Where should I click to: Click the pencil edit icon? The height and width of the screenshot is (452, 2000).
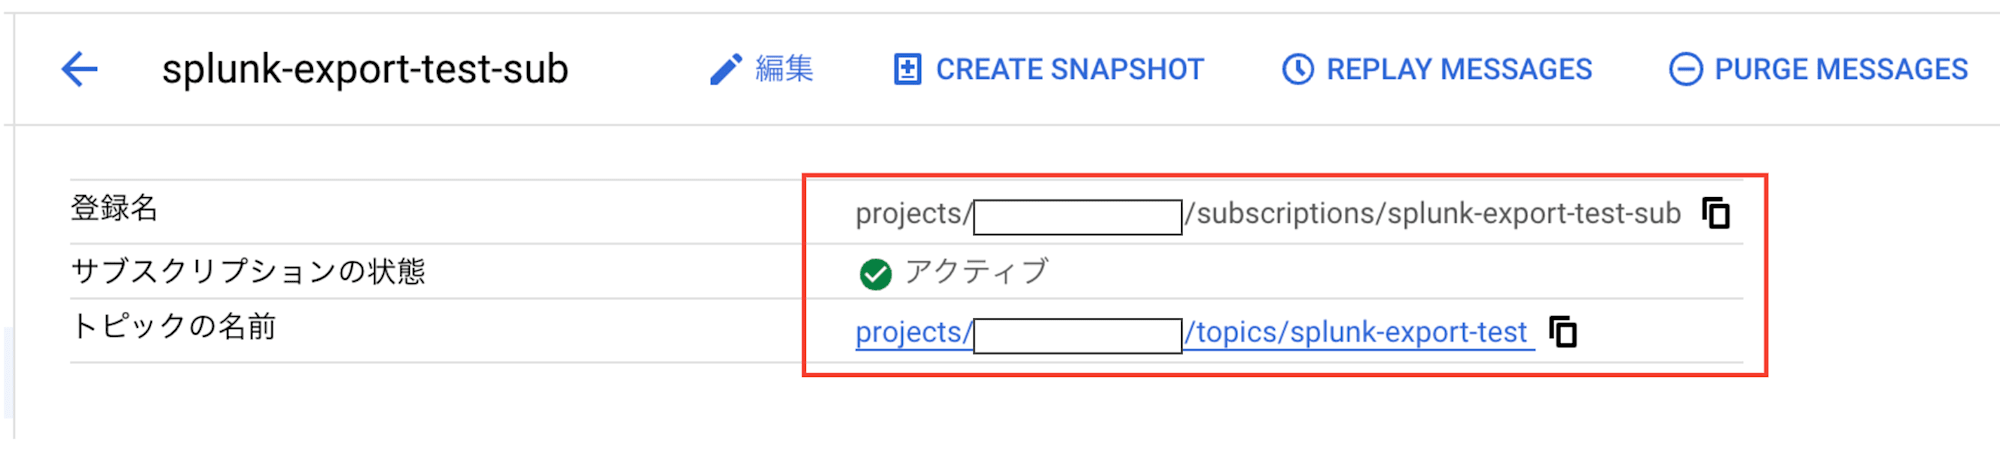coord(726,69)
